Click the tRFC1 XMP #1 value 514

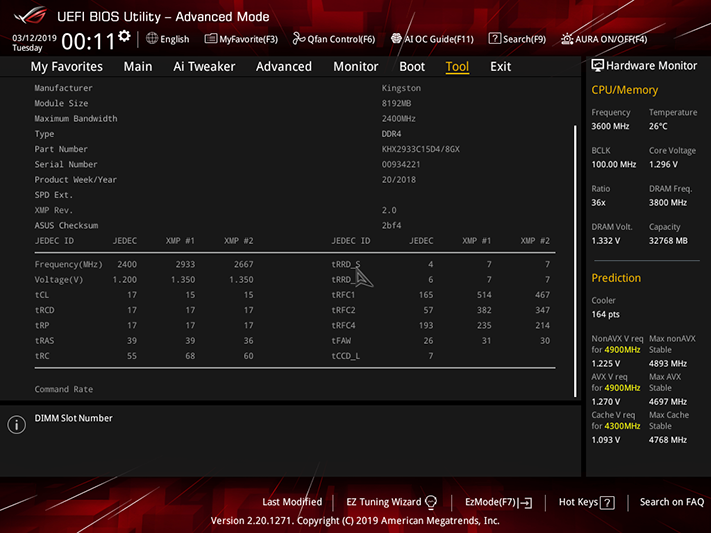pyautogui.click(x=484, y=295)
